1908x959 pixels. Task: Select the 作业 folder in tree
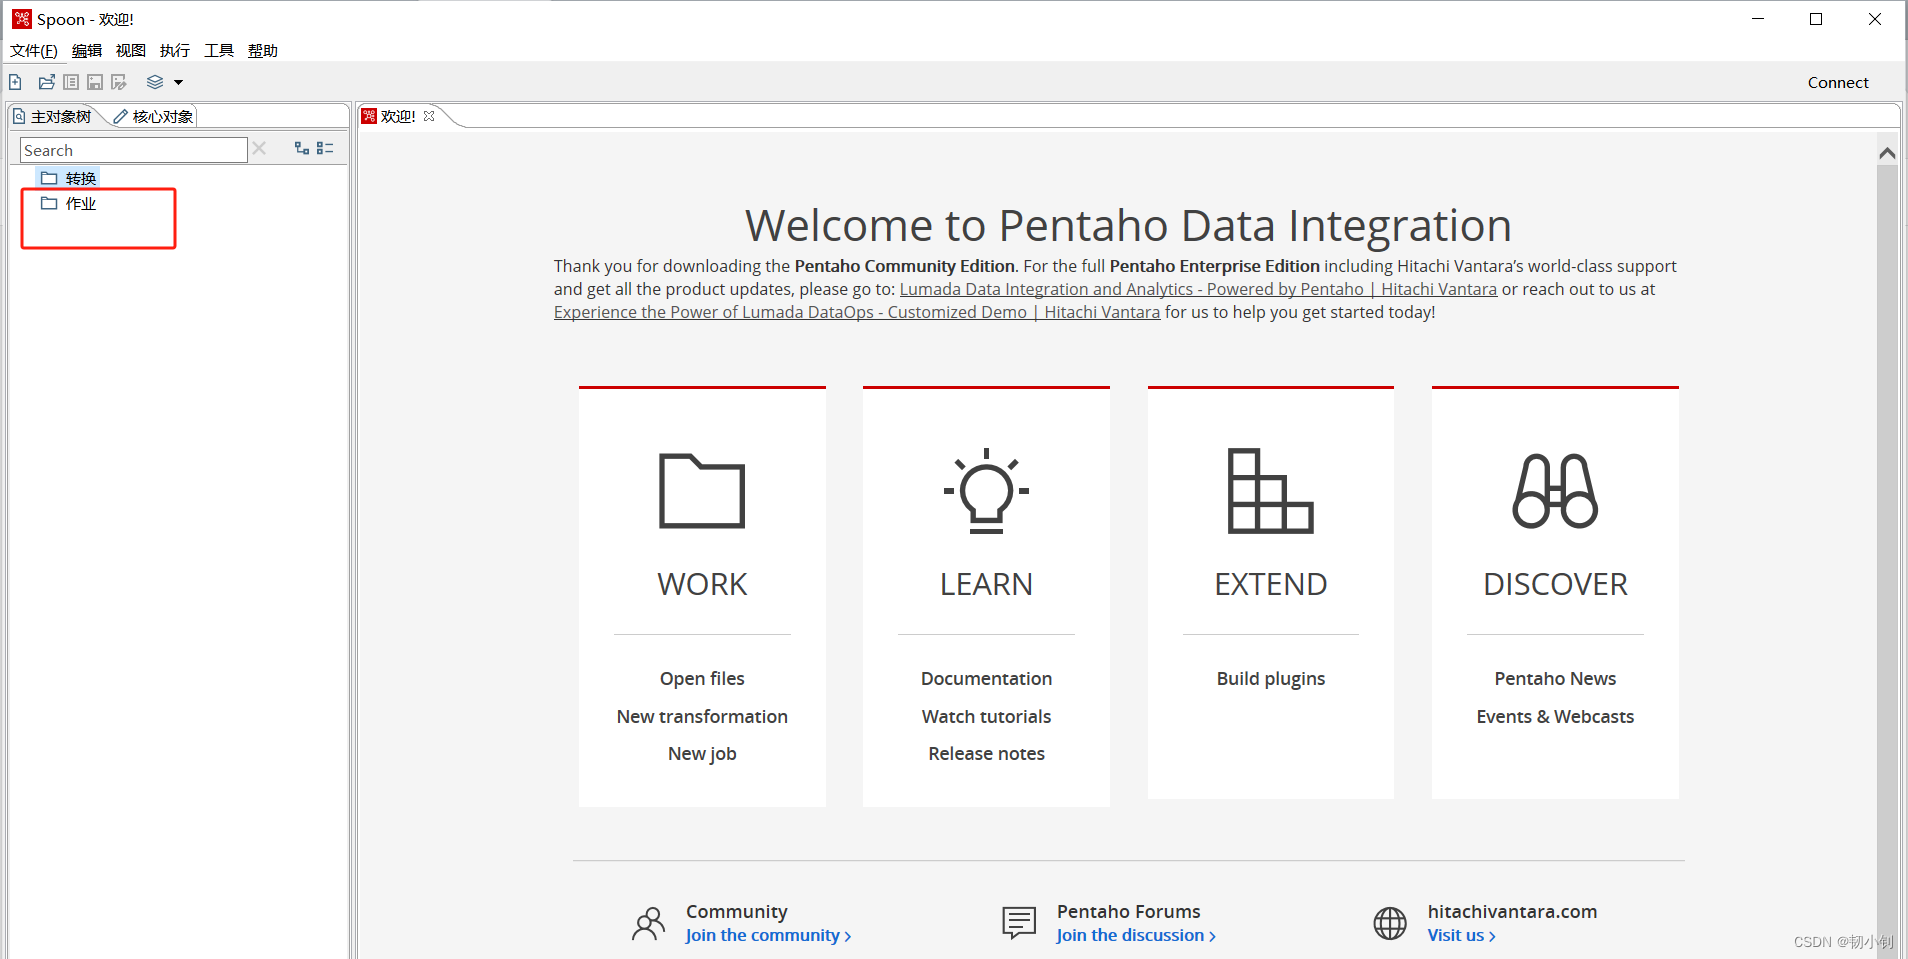69,203
